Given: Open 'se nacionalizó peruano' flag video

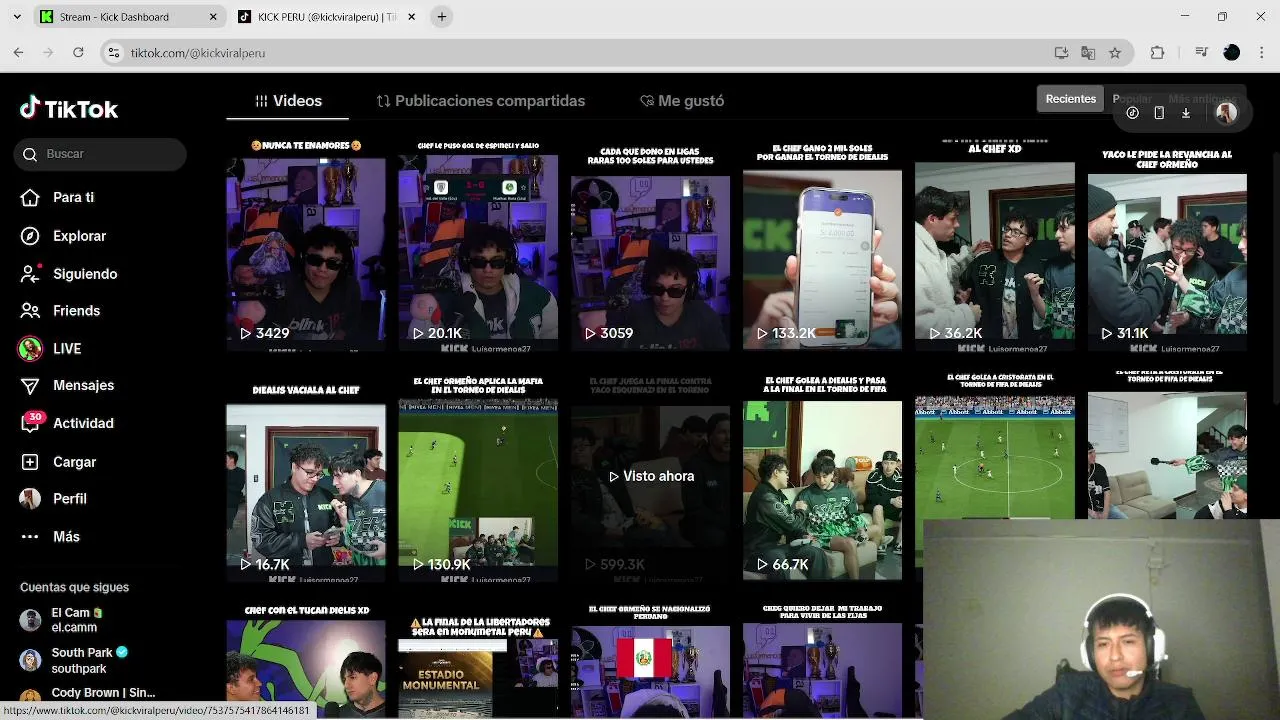Looking at the screenshot, I should point(650,660).
